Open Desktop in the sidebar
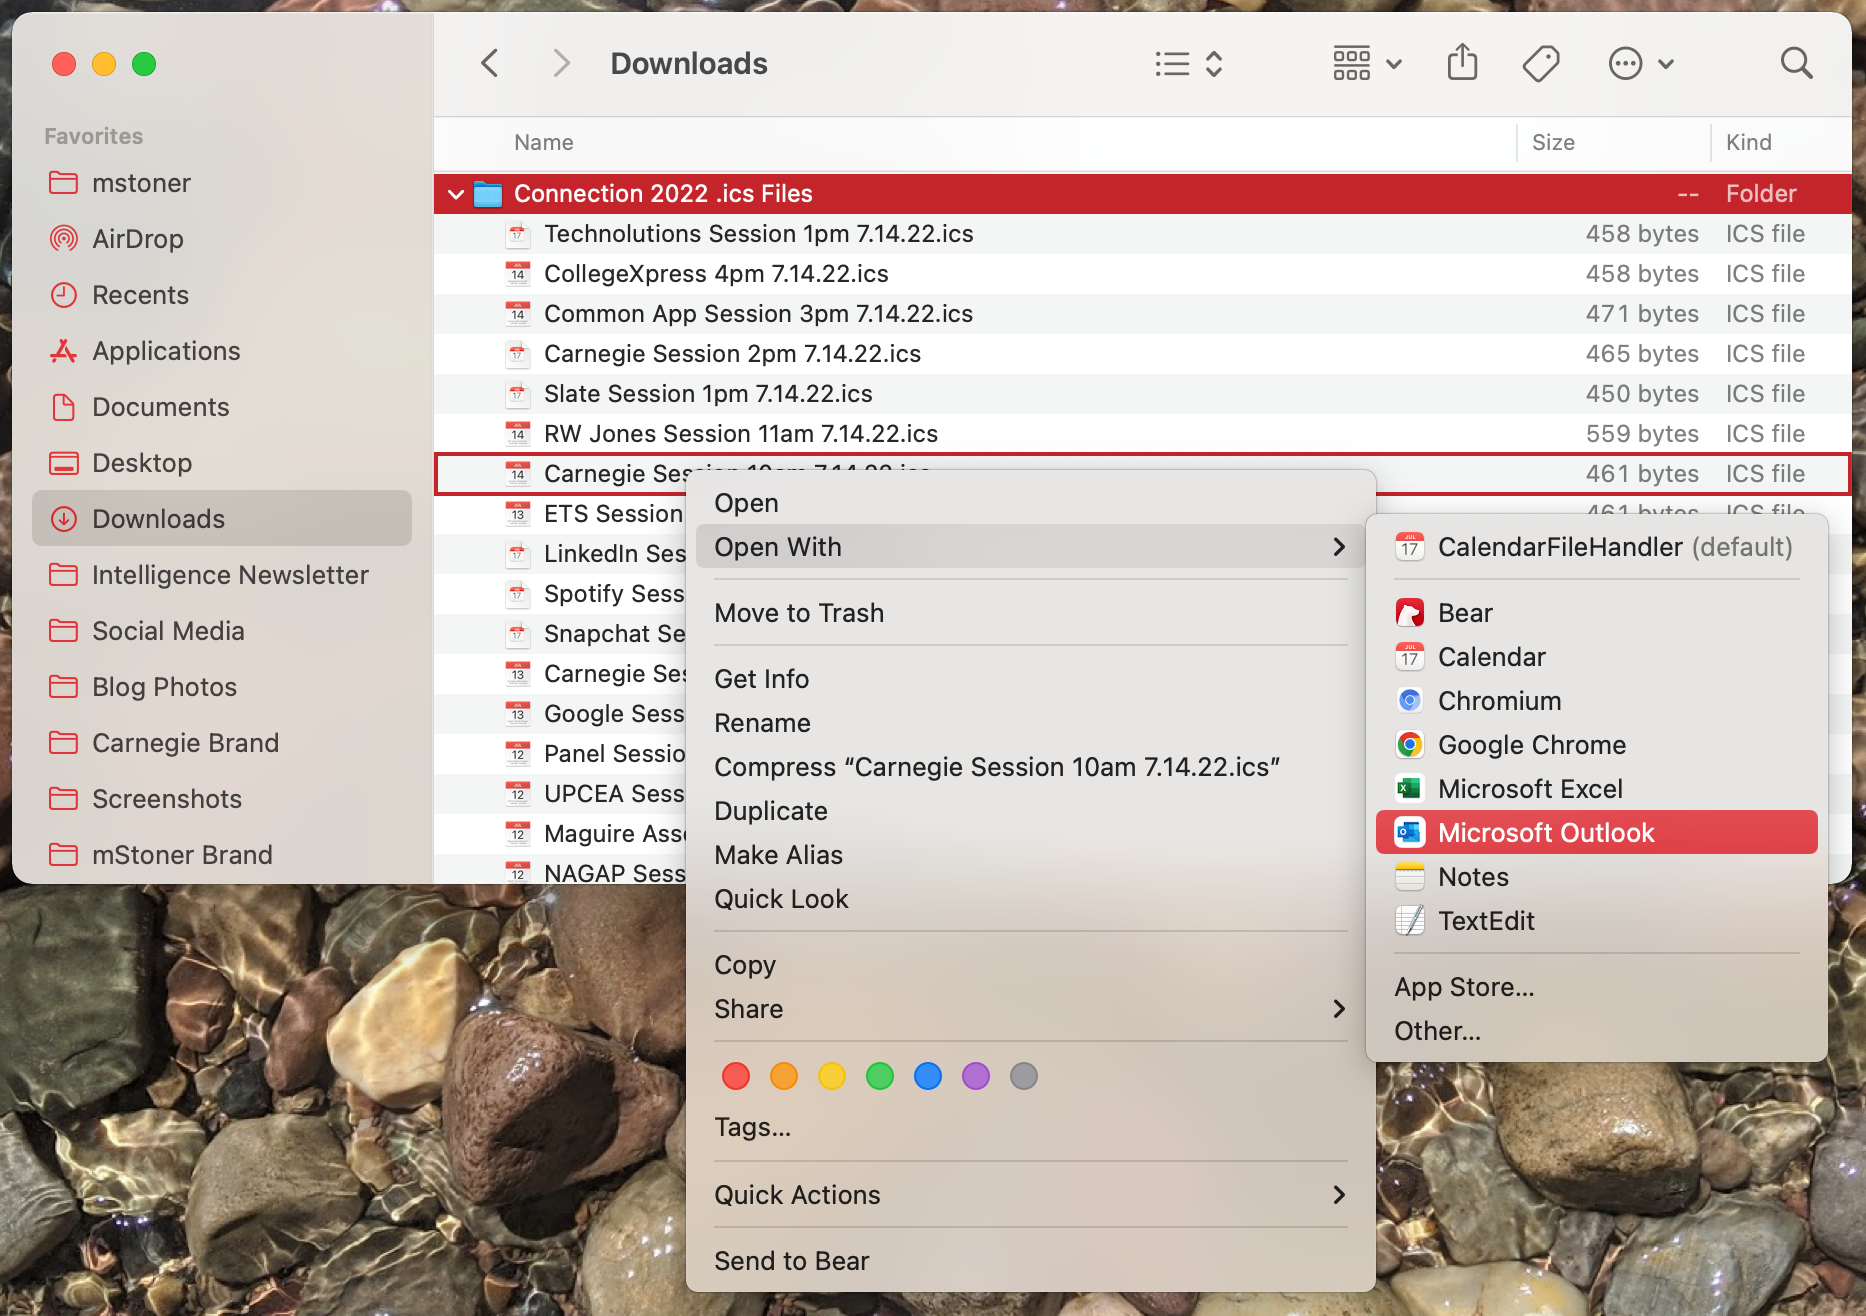1866x1316 pixels. [222, 463]
